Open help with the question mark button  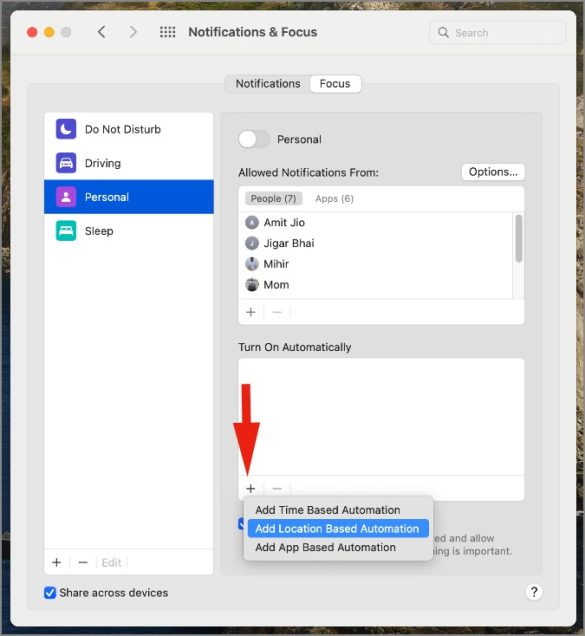[534, 592]
